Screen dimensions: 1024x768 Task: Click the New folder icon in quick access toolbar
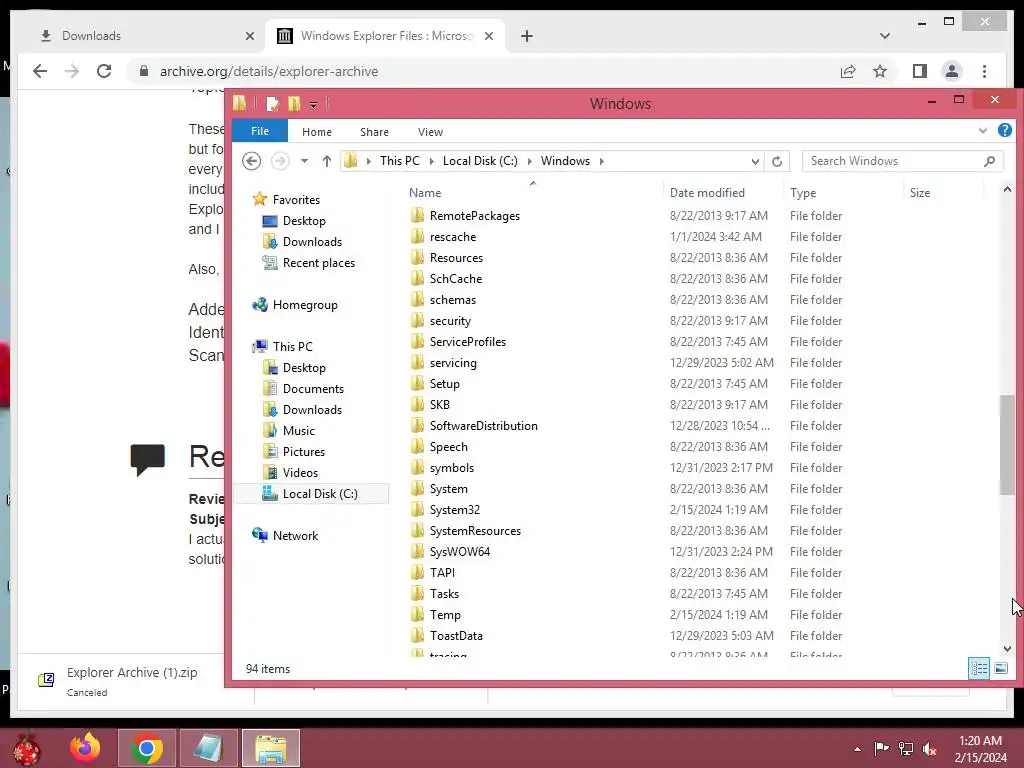(x=294, y=104)
